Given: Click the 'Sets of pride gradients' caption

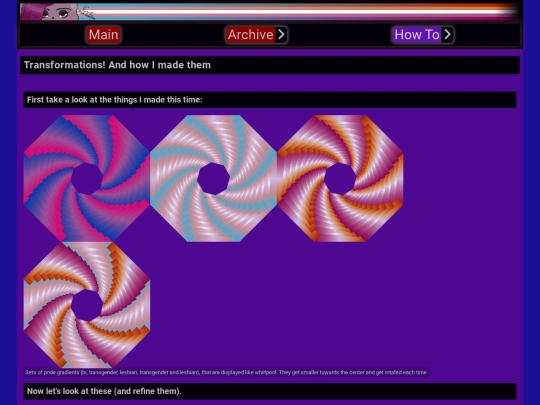Looking at the screenshot, I should tap(226, 372).
